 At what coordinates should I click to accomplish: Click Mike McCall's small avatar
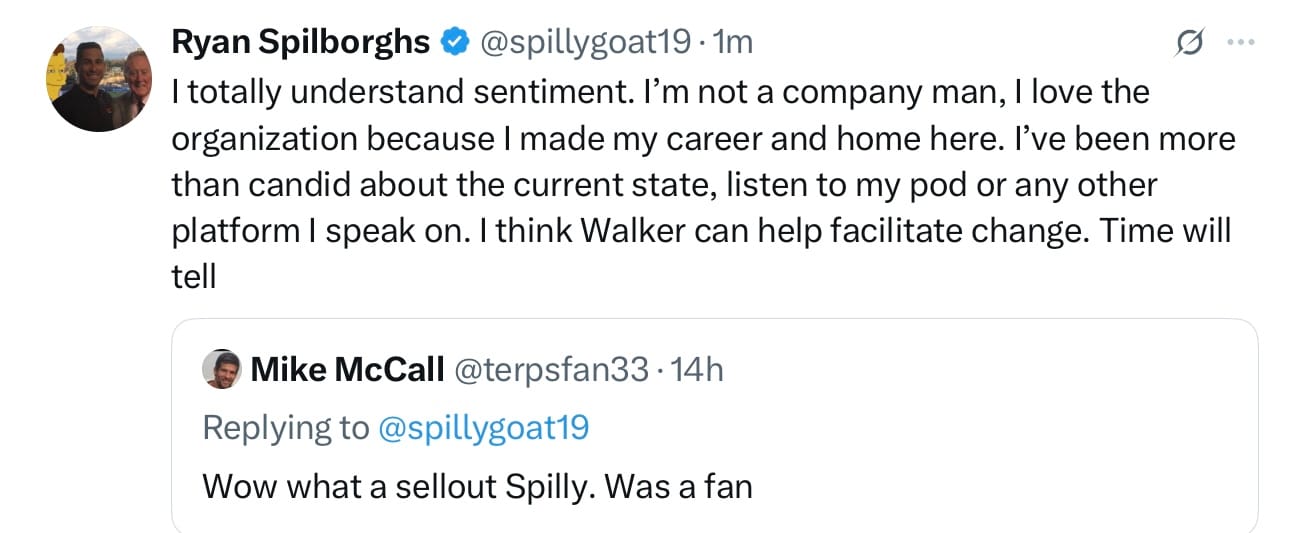coord(221,370)
